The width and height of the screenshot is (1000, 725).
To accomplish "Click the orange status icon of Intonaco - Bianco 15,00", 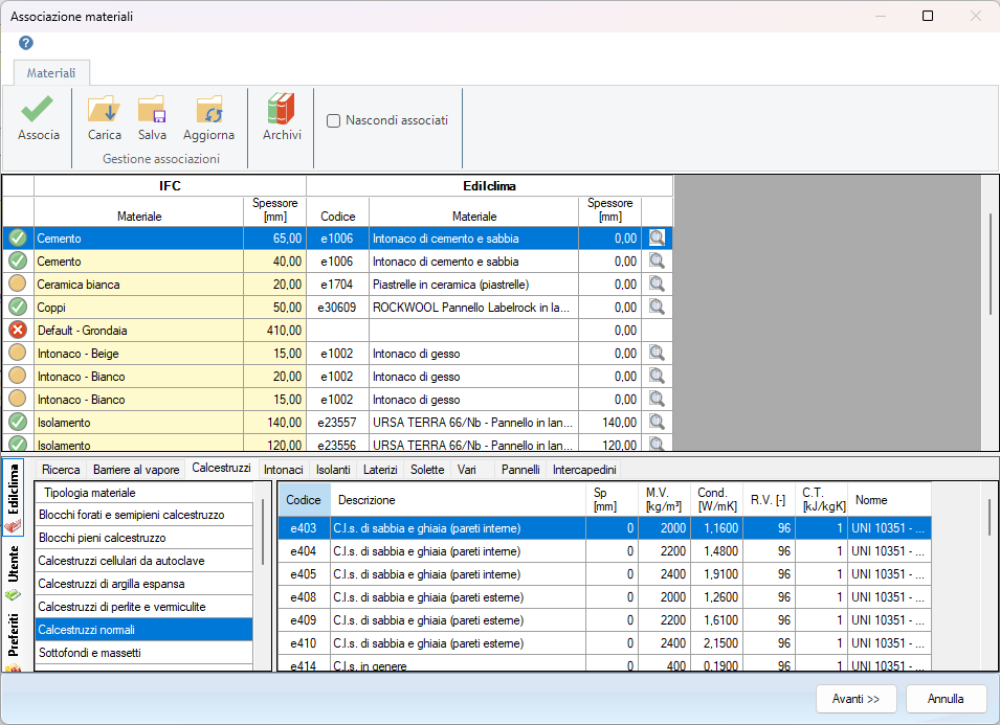I will click(18, 399).
